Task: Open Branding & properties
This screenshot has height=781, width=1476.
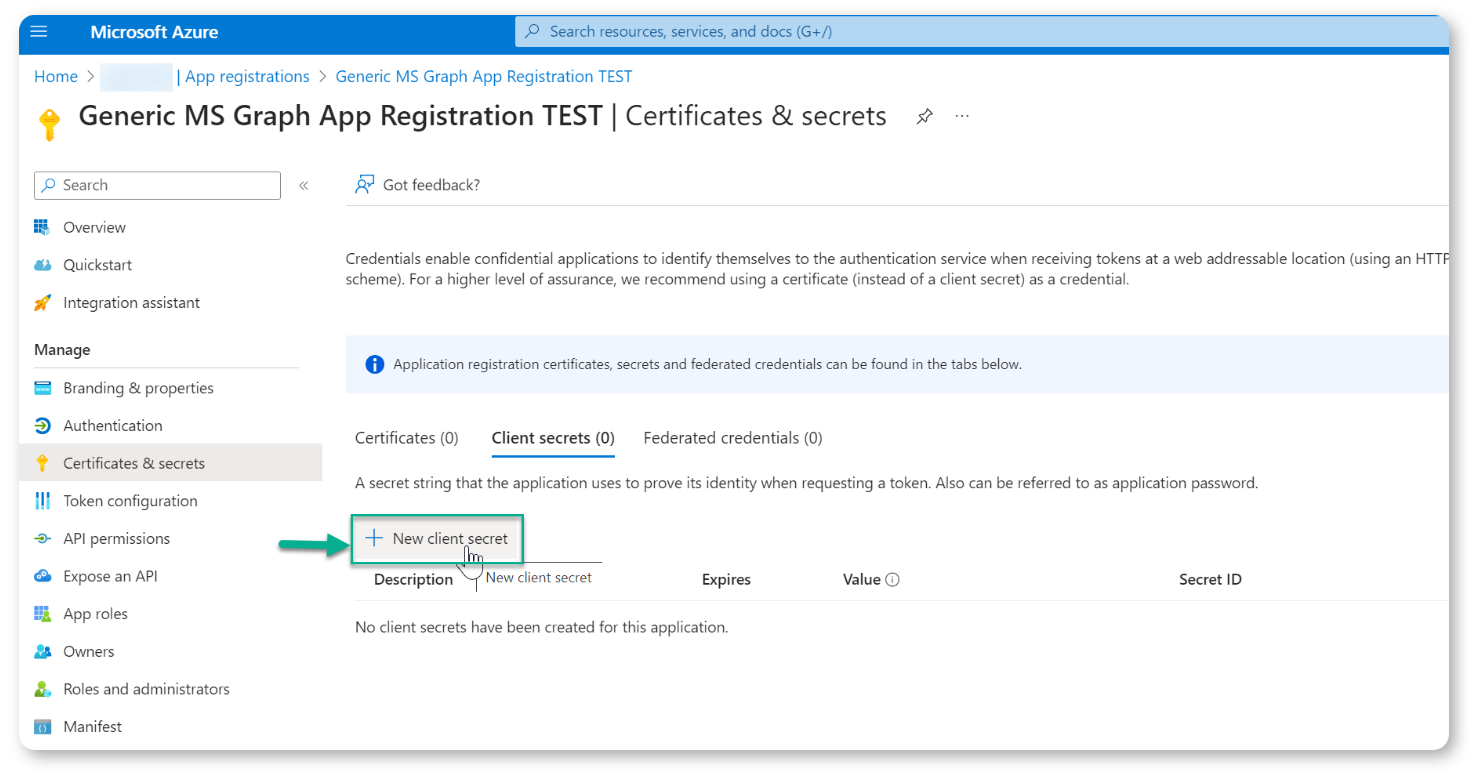Action: [138, 388]
